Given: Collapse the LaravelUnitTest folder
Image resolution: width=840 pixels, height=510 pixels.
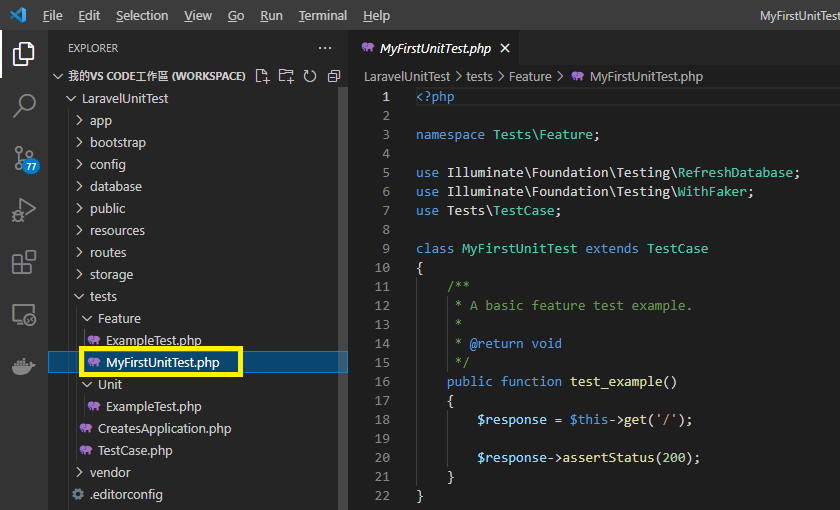Looking at the screenshot, I should pyautogui.click(x=70, y=99).
